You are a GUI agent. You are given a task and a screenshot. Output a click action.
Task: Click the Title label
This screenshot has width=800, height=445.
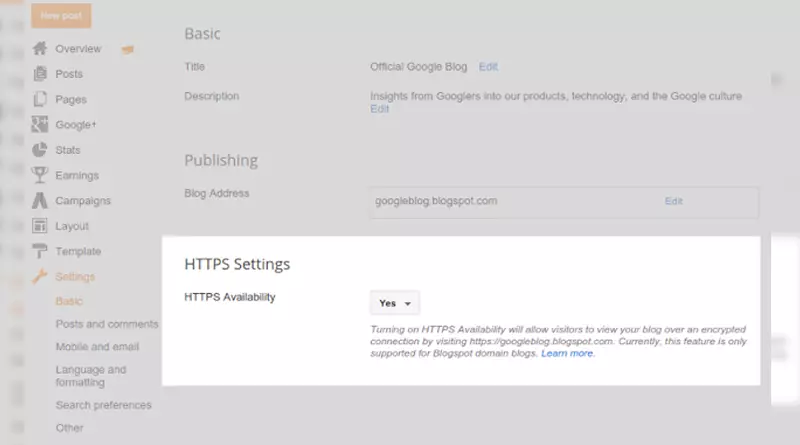(194, 67)
